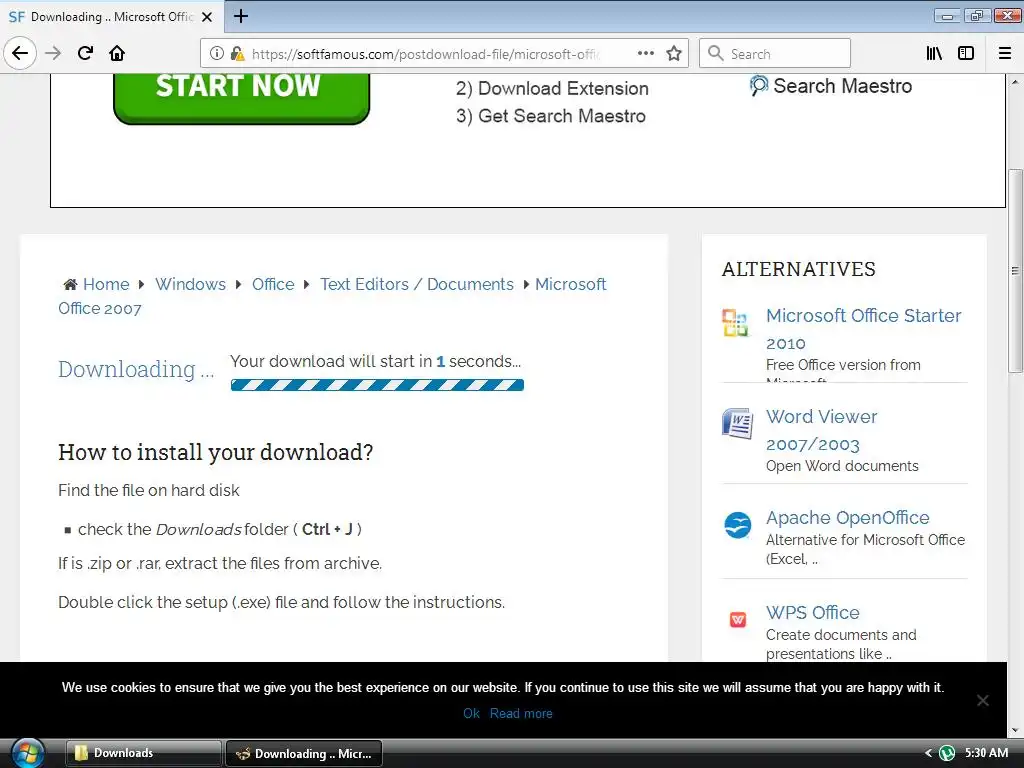Click the magnifier icon in Search box
The height and width of the screenshot is (768, 1024).
[x=716, y=53]
